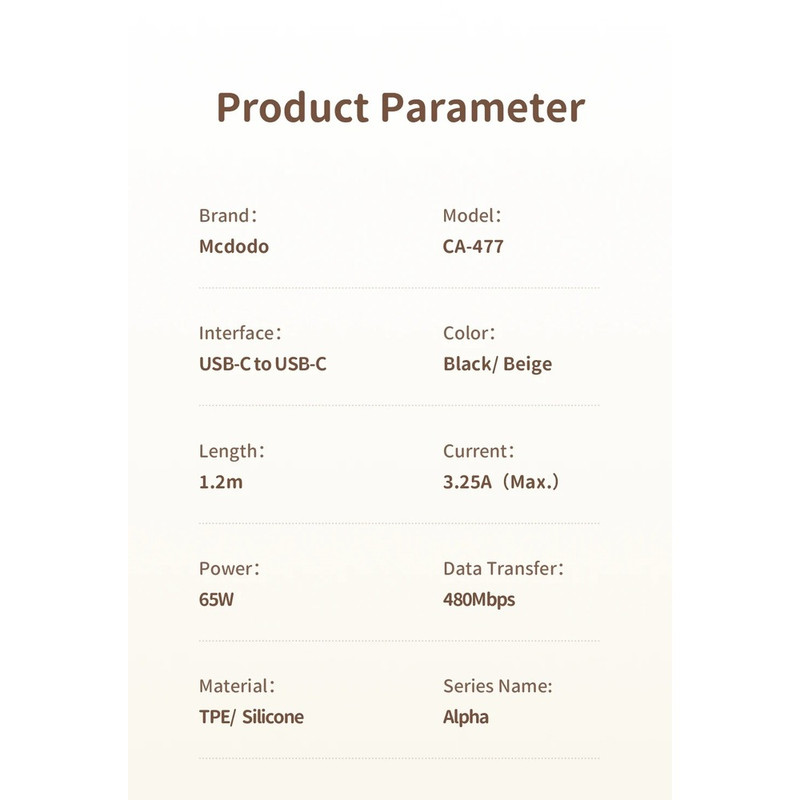Select the Current label
800x800 pixels.
coord(479,451)
